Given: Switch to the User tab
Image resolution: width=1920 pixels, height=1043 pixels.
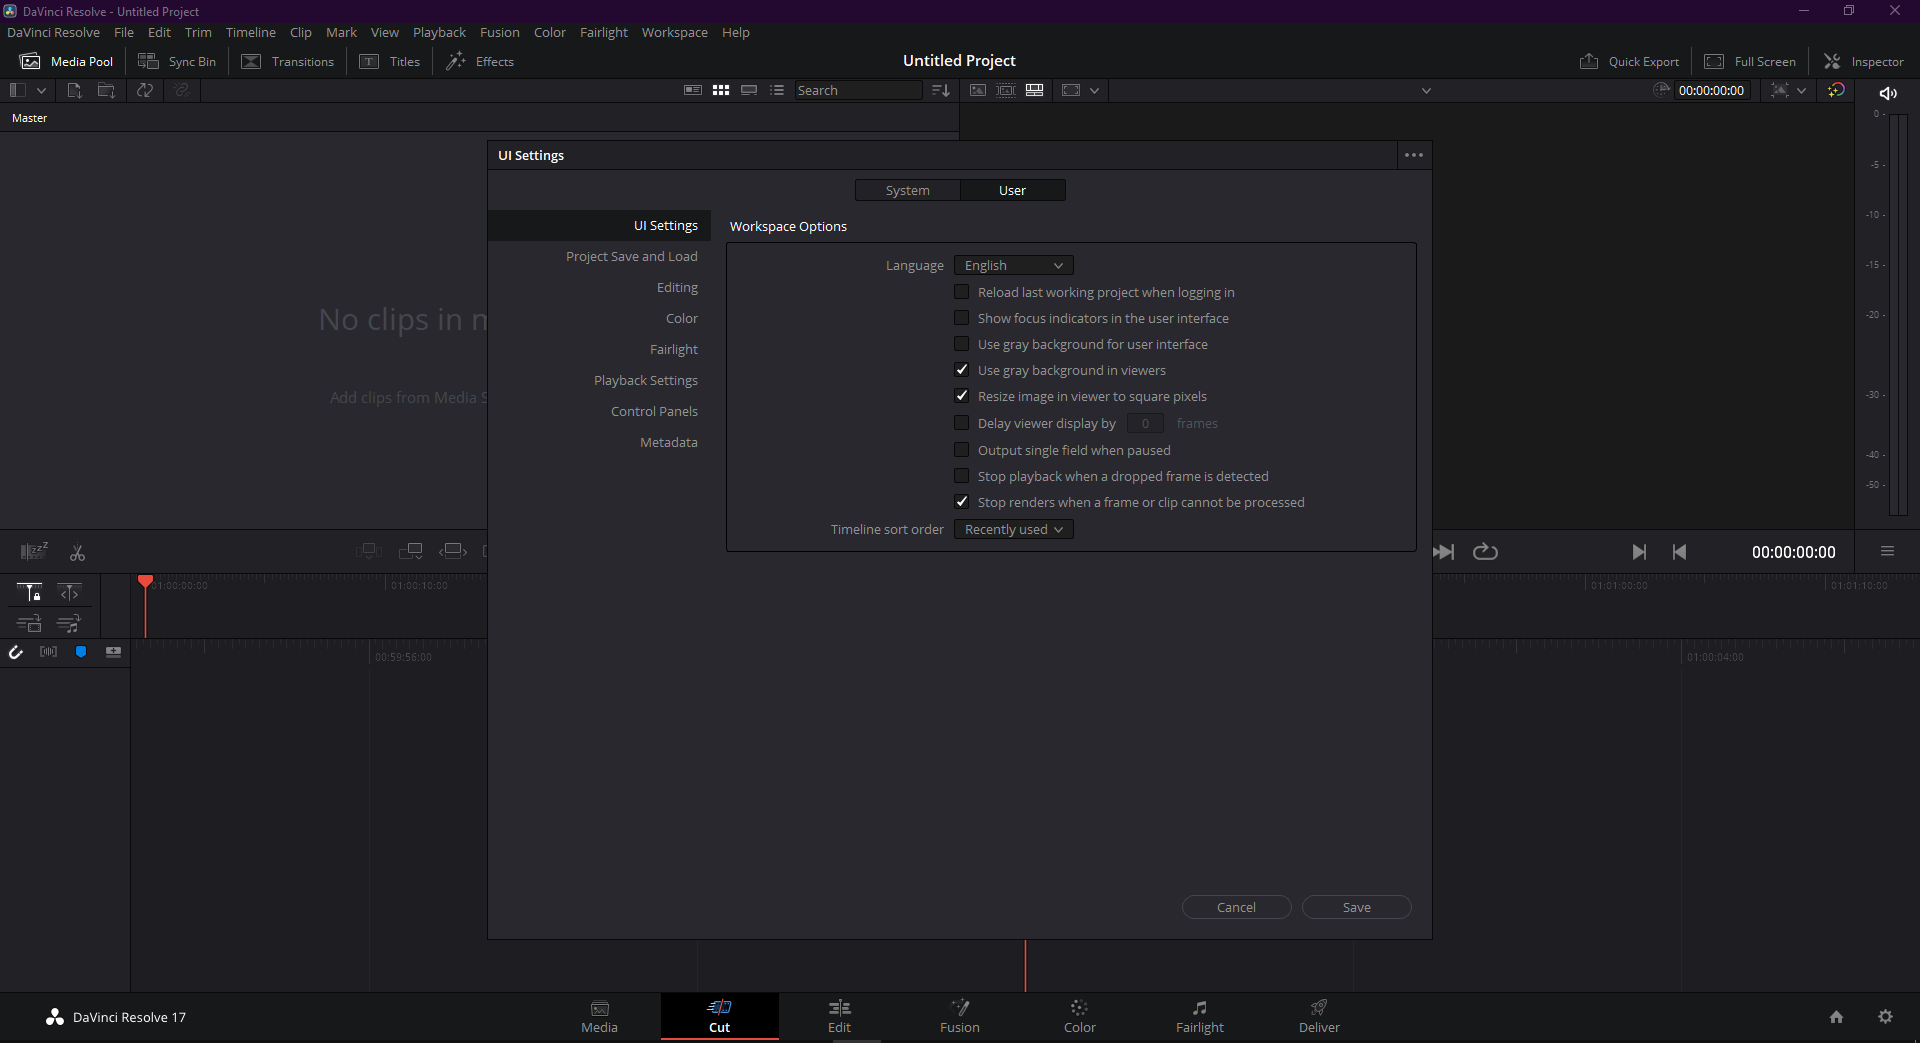Looking at the screenshot, I should tap(1013, 190).
